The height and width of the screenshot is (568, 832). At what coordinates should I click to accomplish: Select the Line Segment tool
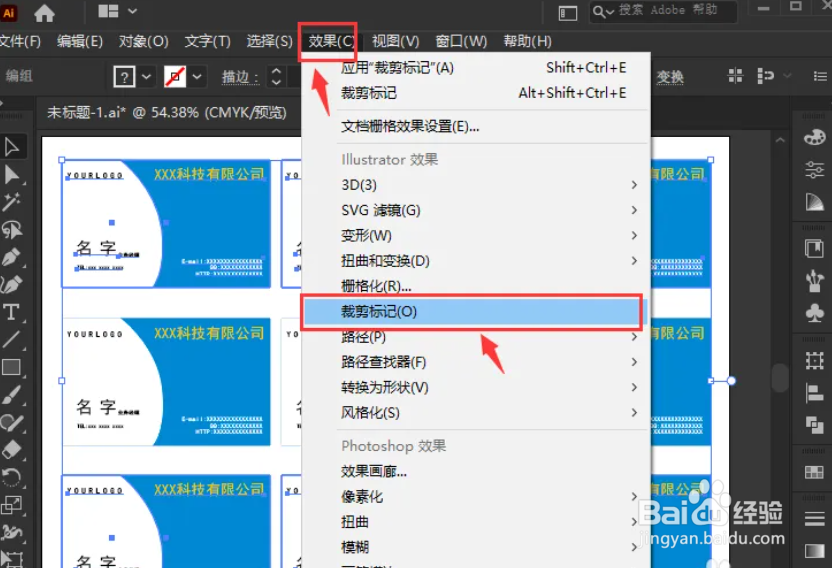click(12, 340)
